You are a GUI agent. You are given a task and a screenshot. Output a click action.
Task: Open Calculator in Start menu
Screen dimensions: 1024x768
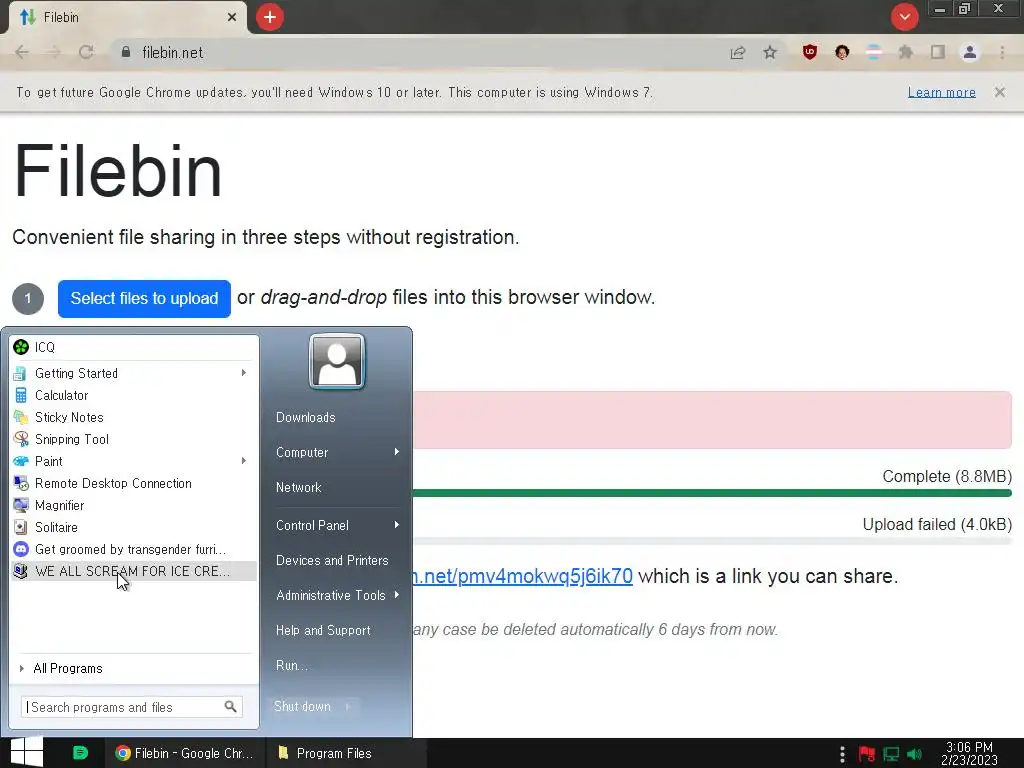(x=134, y=395)
